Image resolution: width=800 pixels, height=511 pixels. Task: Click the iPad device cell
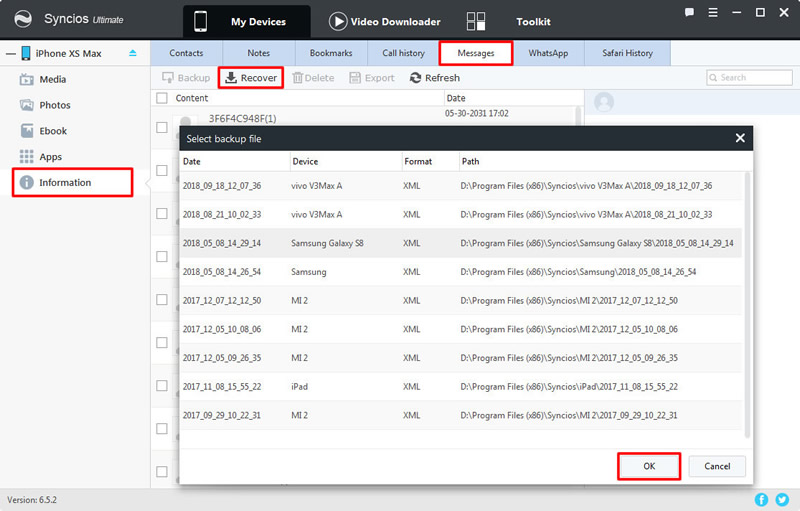point(299,387)
